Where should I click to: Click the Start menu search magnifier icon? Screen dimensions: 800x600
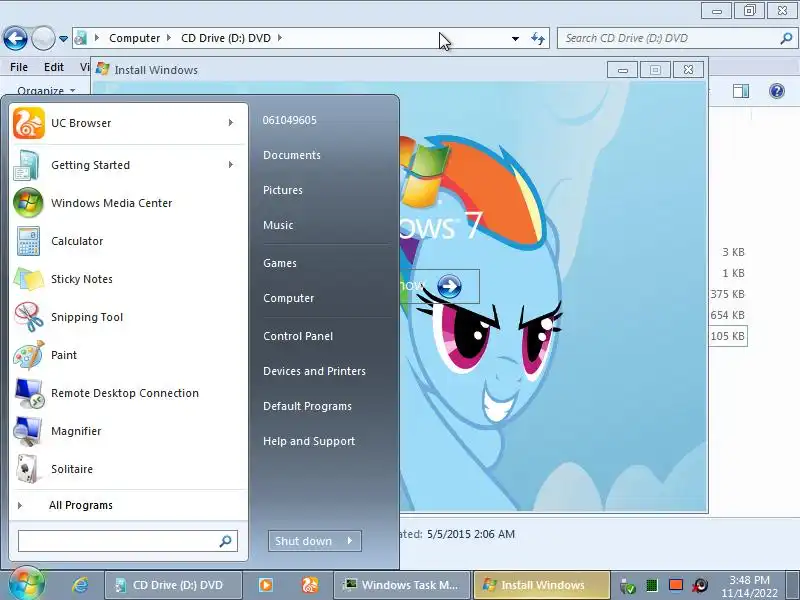tap(225, 541)
